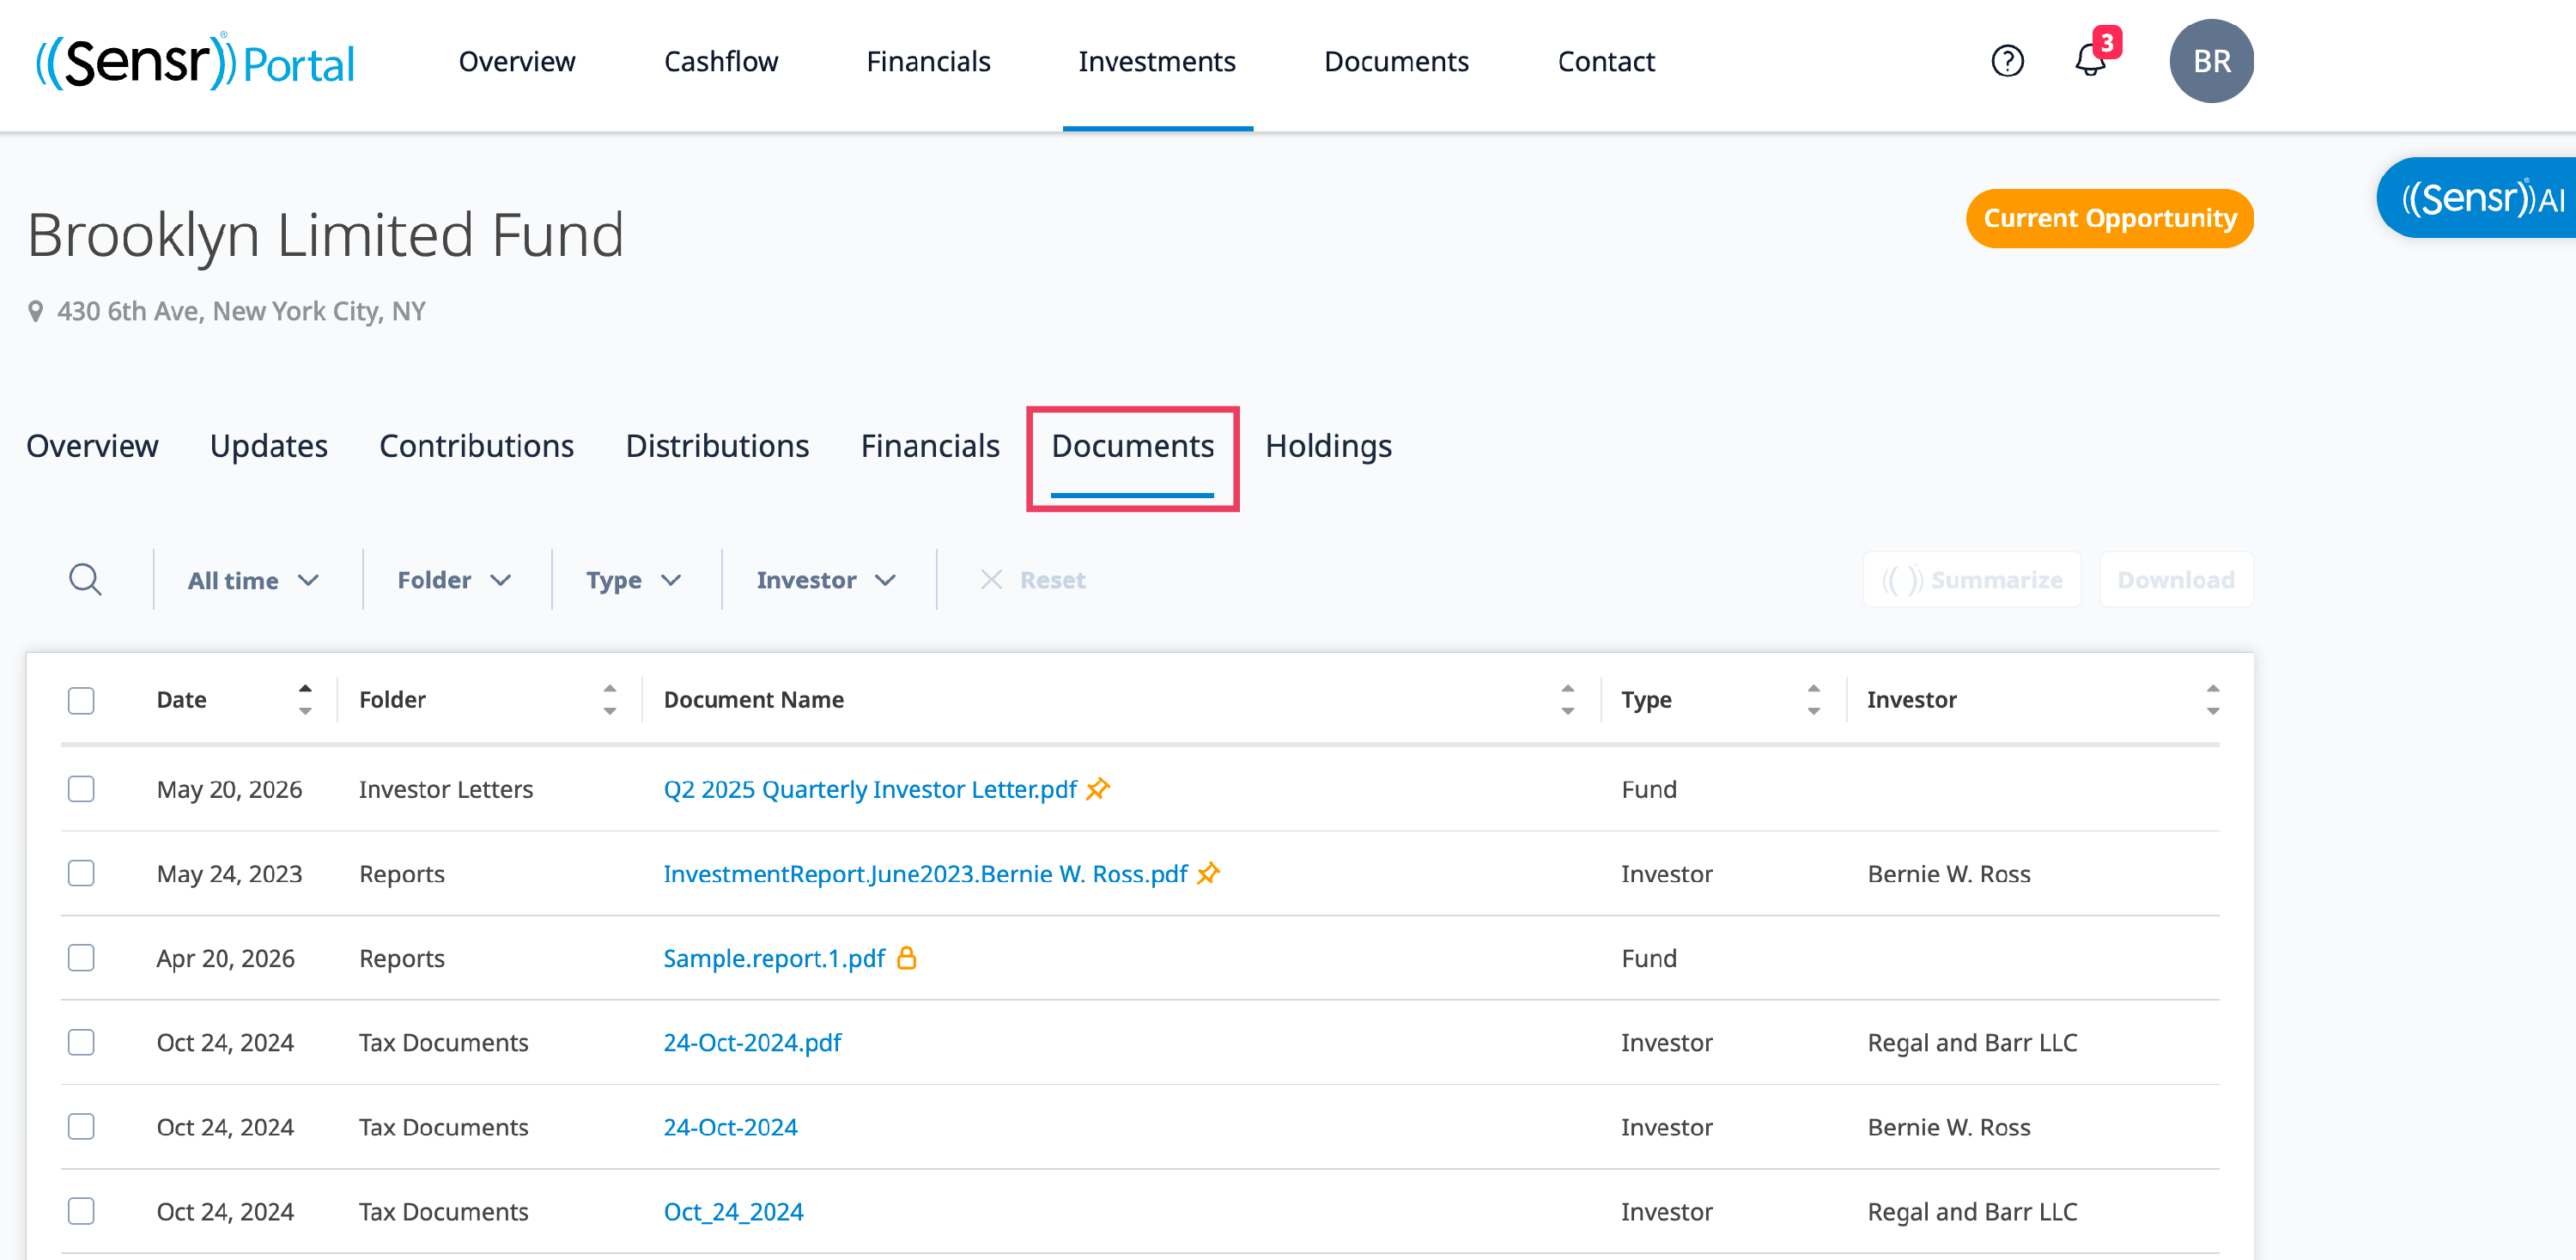
Task: Click Investor Letters folder cell
Action: tap(446, 789)
